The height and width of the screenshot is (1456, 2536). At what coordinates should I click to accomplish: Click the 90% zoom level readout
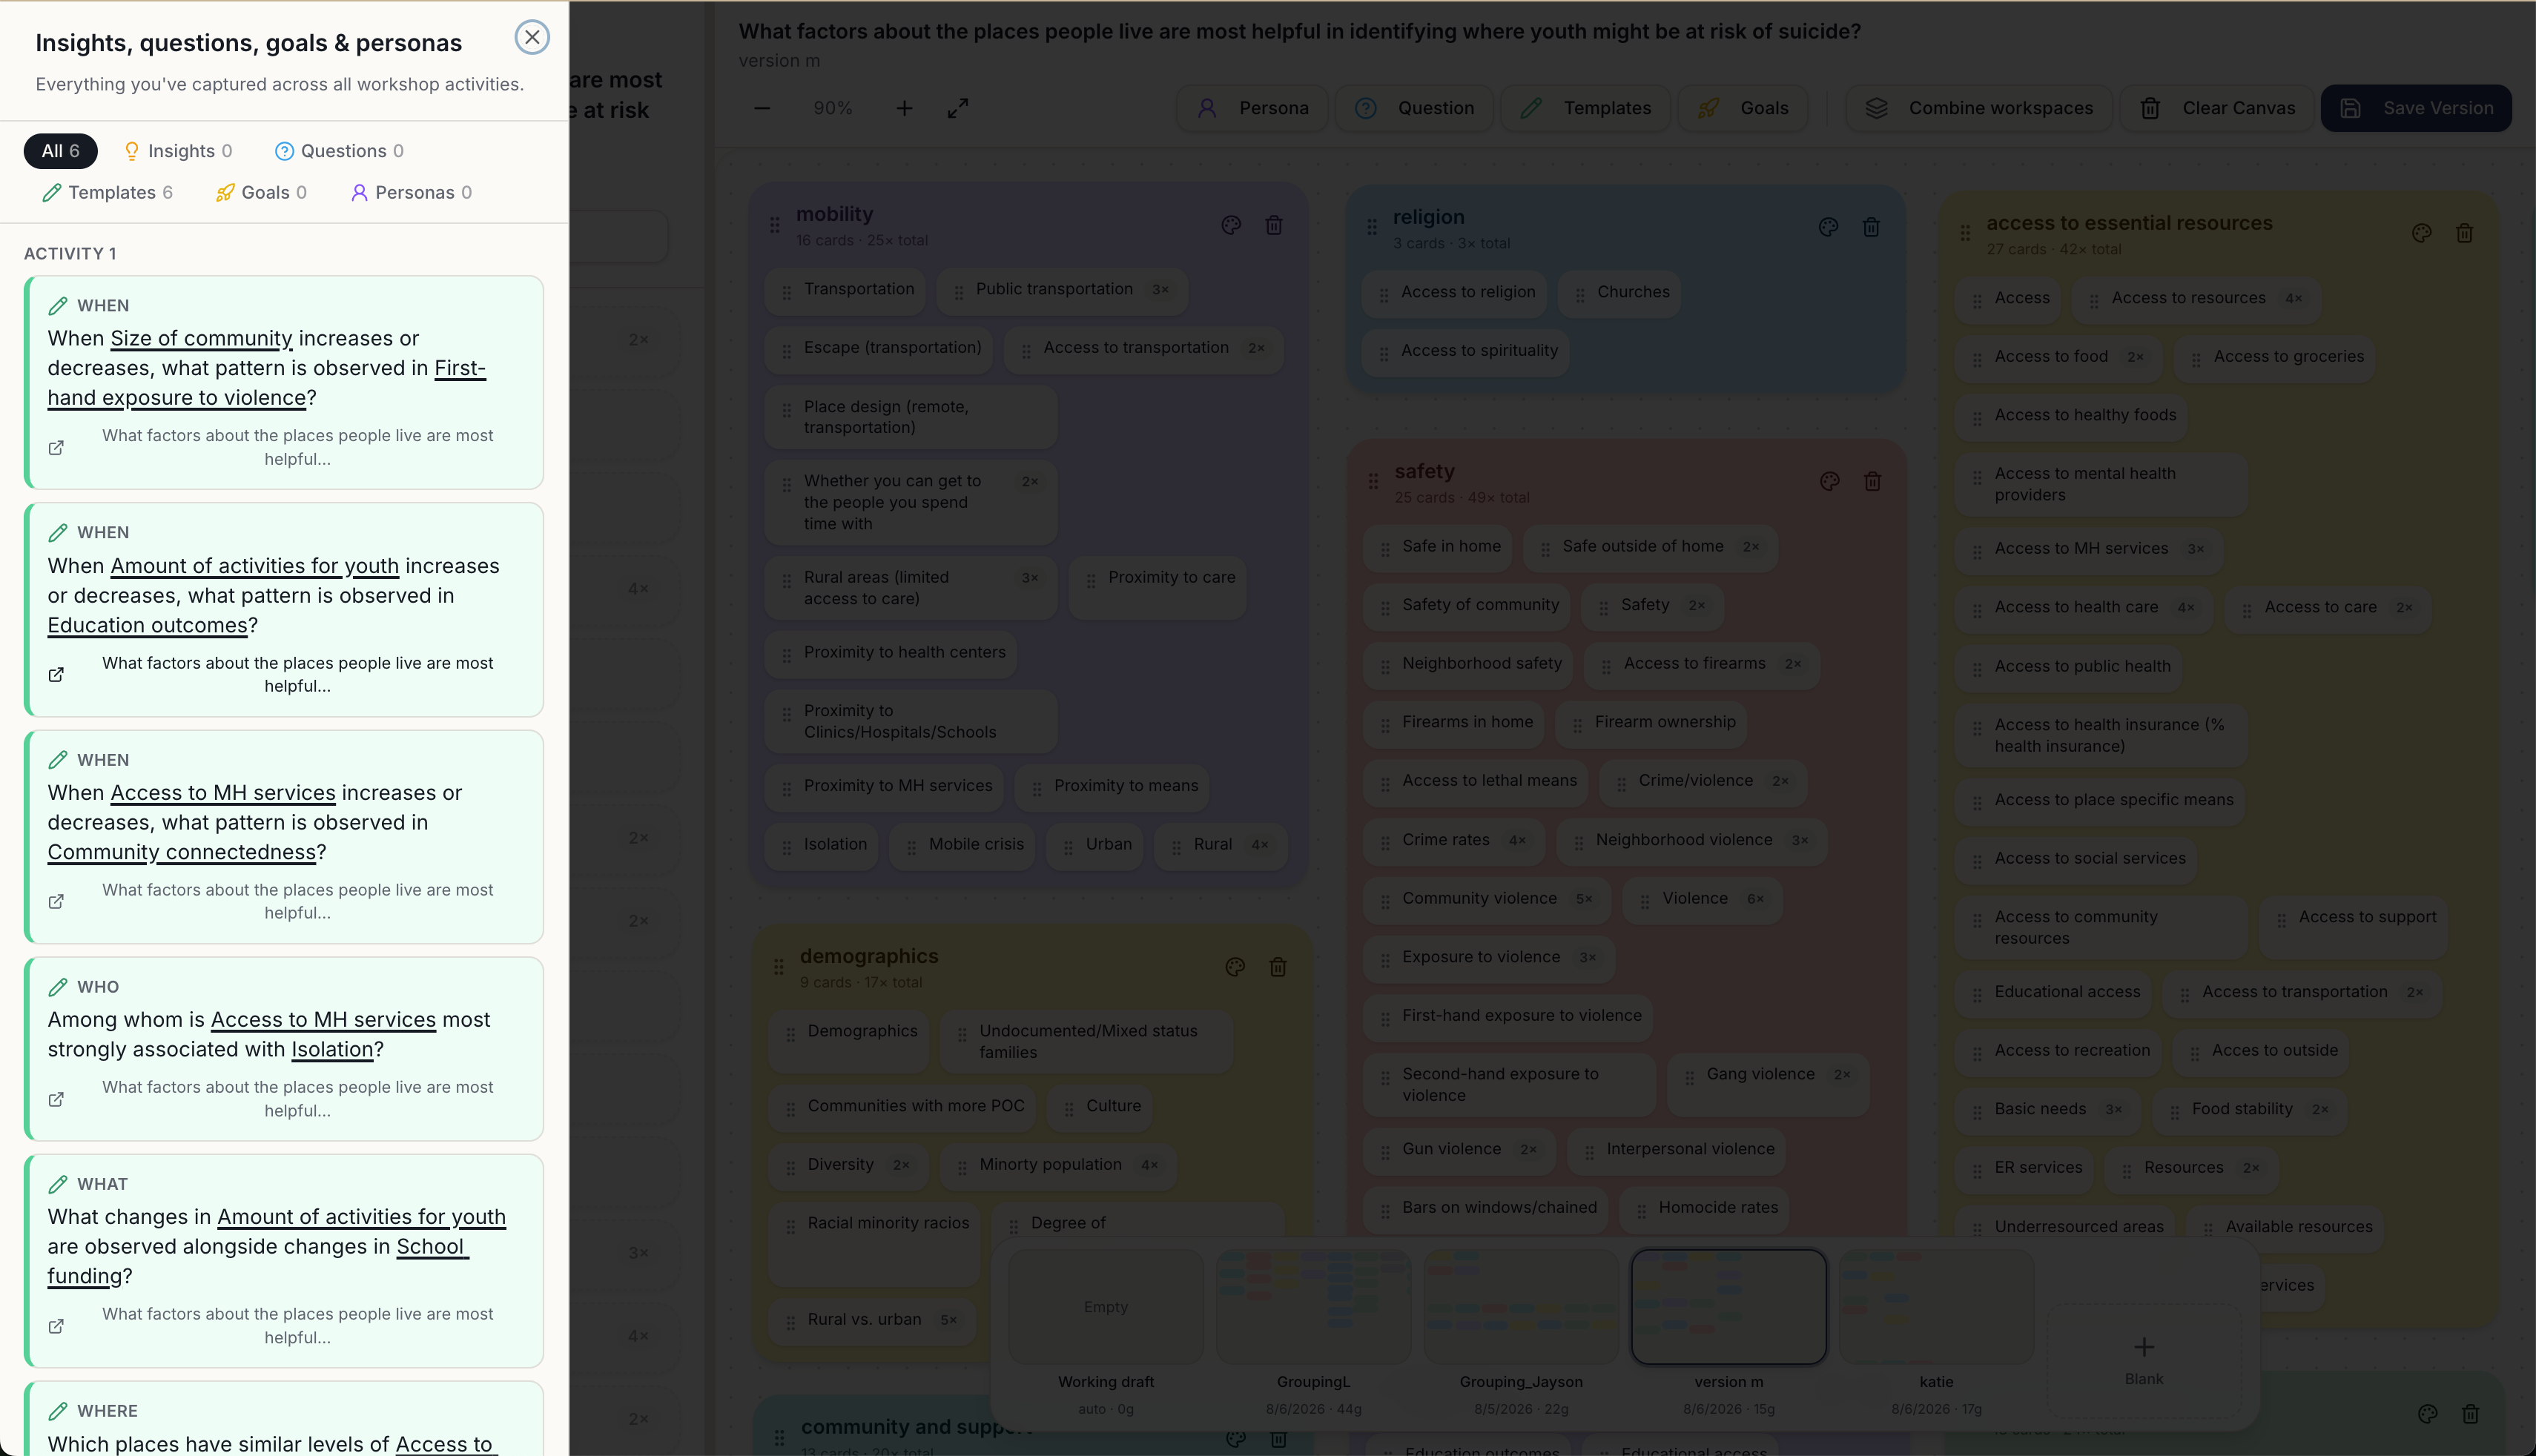[833, 108]
